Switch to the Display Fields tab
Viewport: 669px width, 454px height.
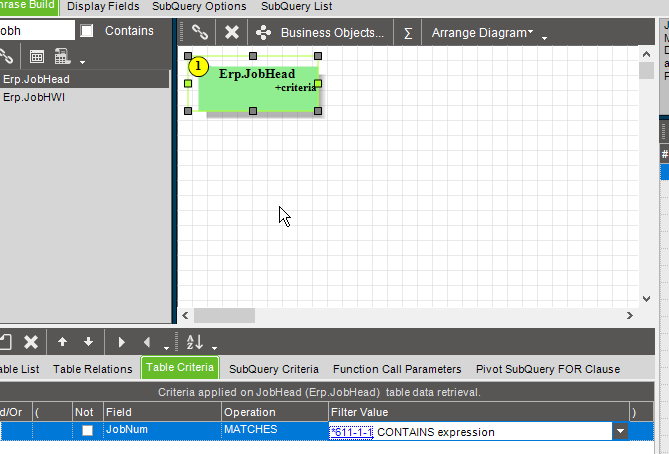click(103, 6)
